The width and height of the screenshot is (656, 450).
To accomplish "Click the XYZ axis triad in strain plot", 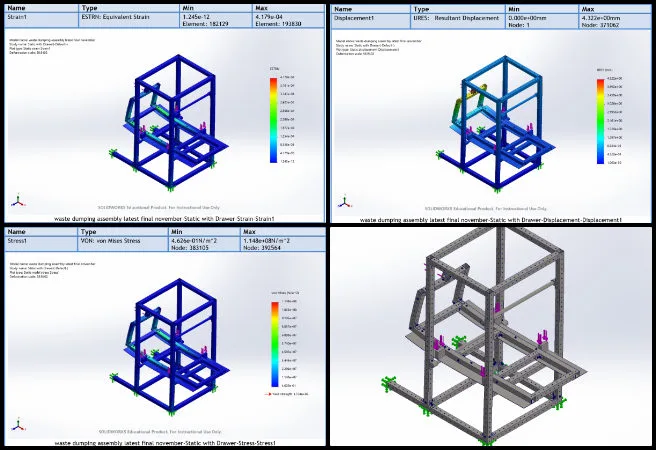I will (x=19, y=200).
